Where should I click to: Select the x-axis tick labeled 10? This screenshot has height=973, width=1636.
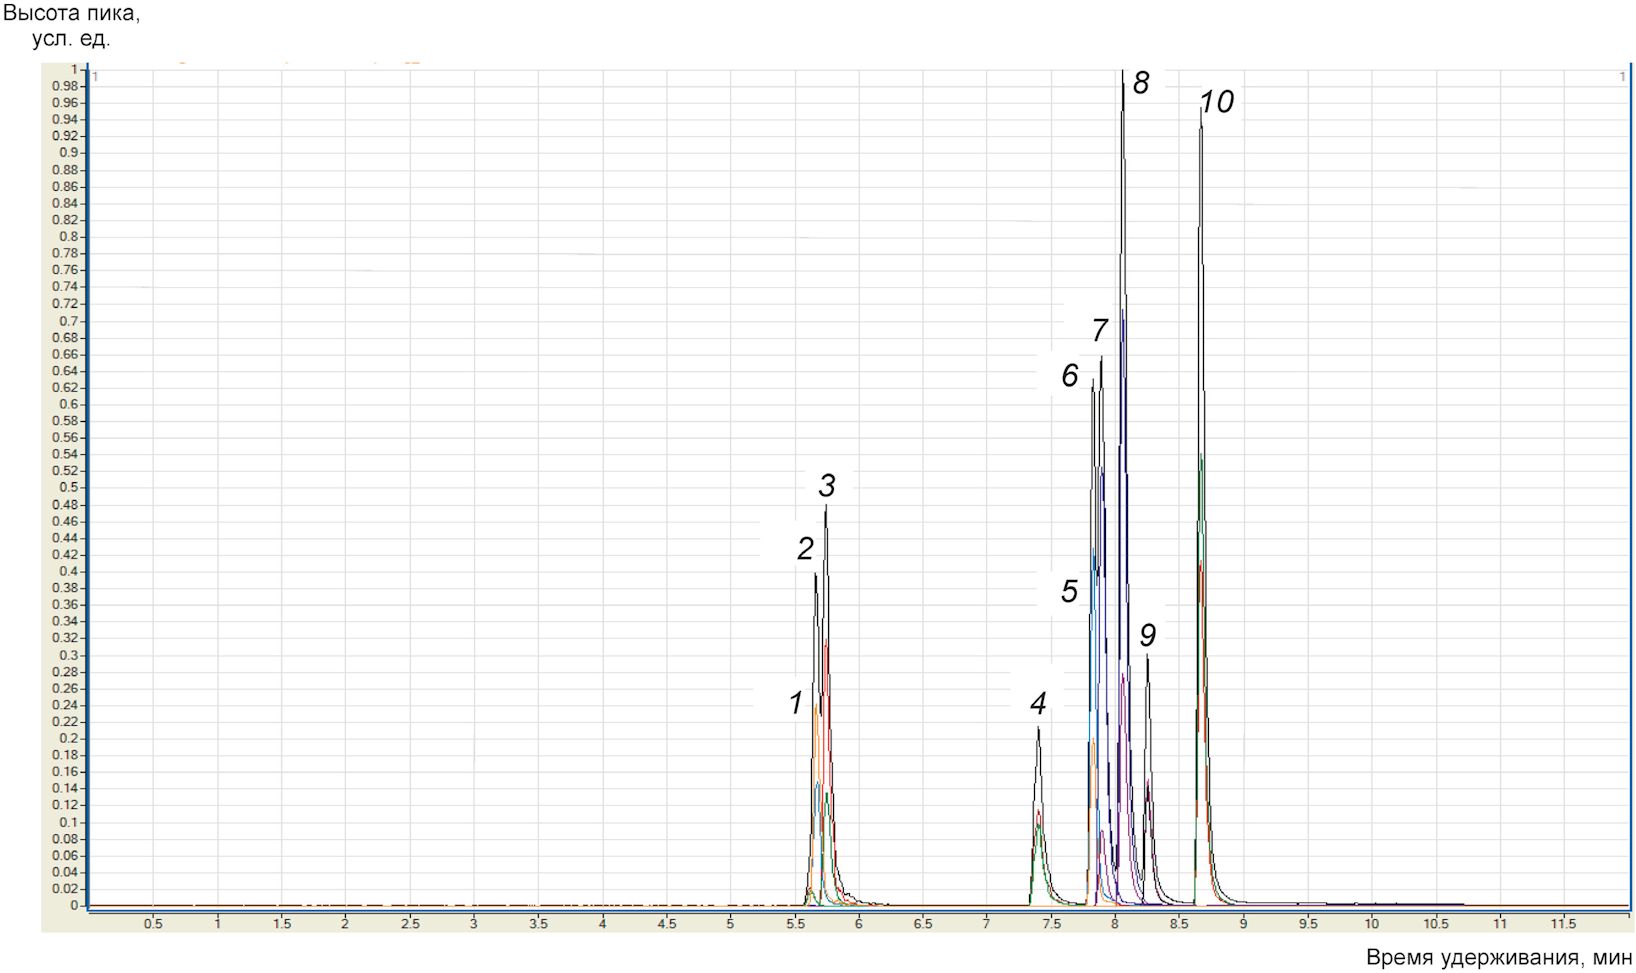click(x=1371, y=924)
